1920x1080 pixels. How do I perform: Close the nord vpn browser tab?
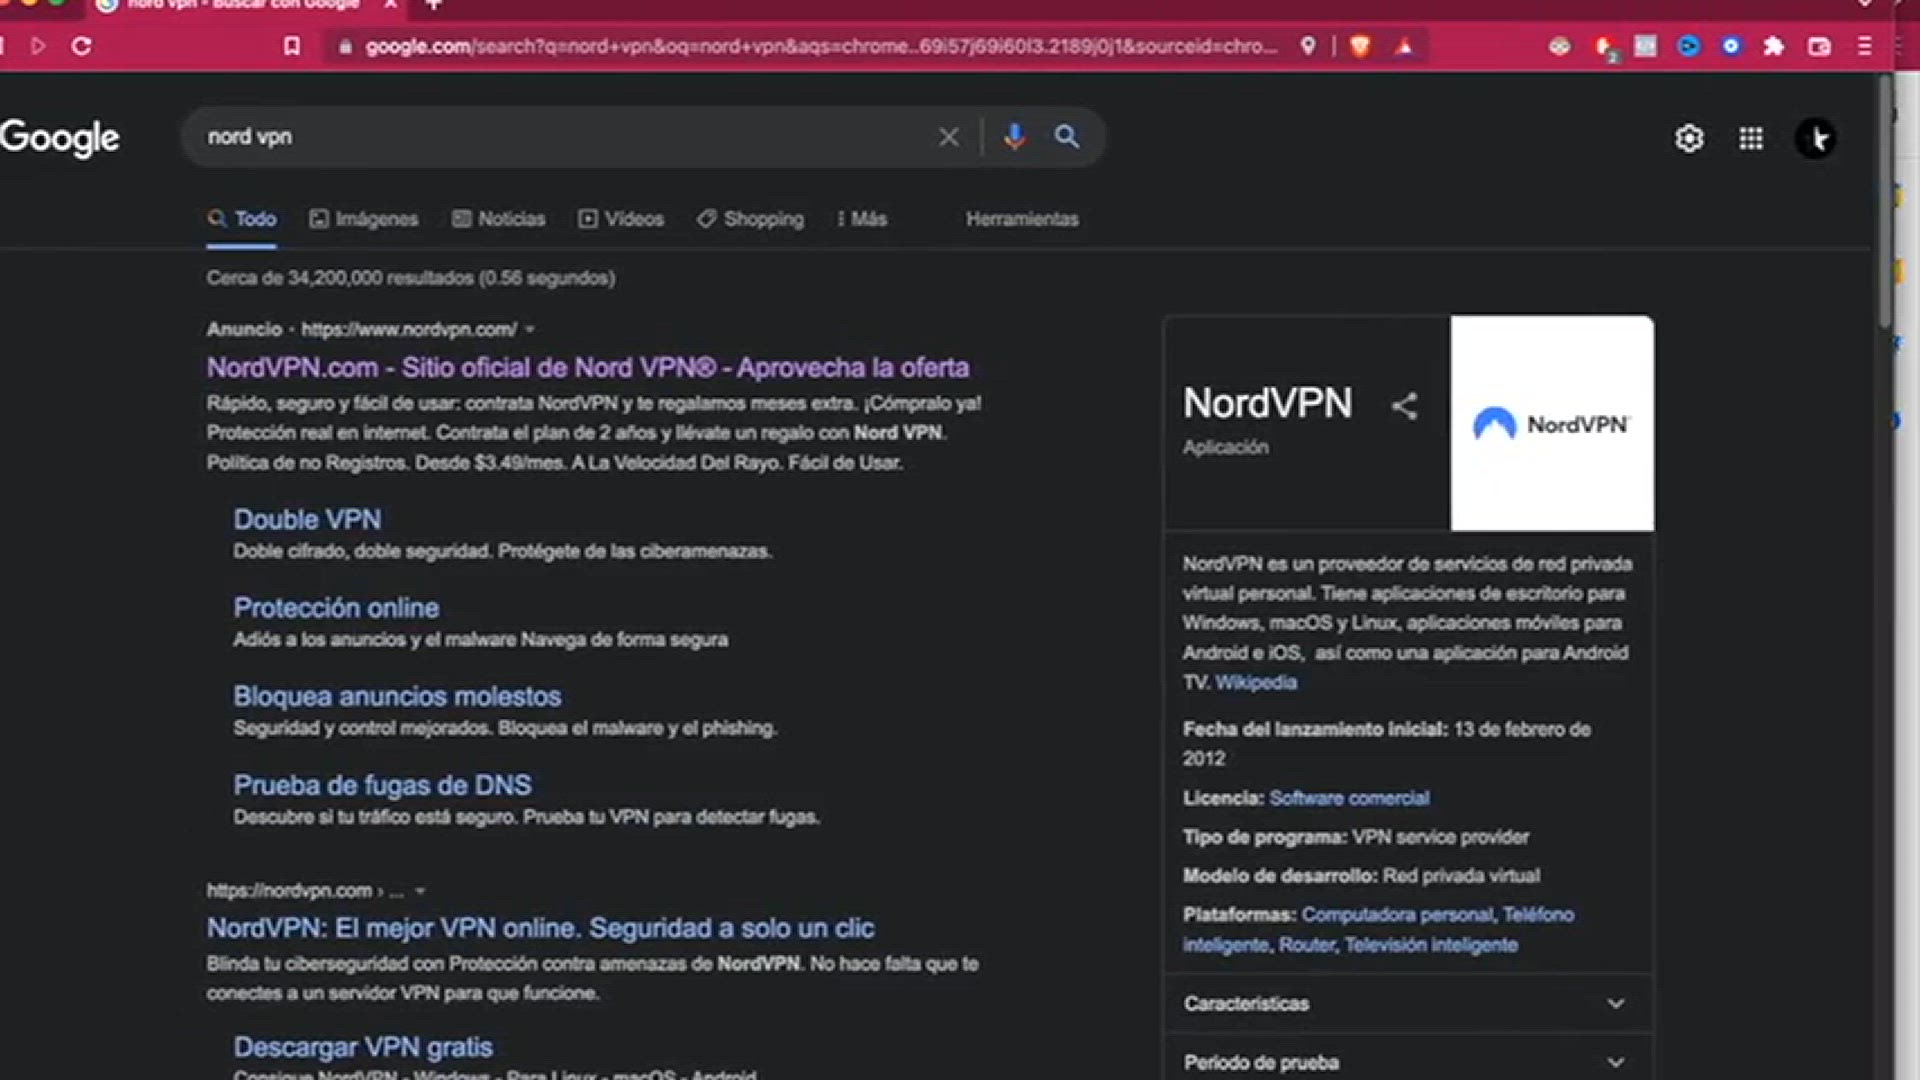[x=391, y=5]
